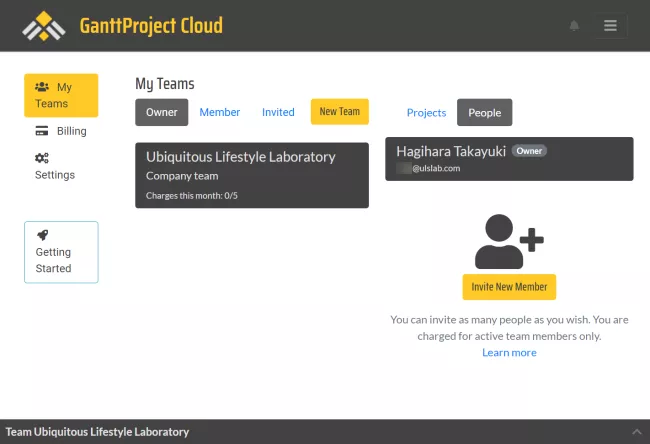Open the hamburger menu
This screenshot has height=444, width=650.
610,26
